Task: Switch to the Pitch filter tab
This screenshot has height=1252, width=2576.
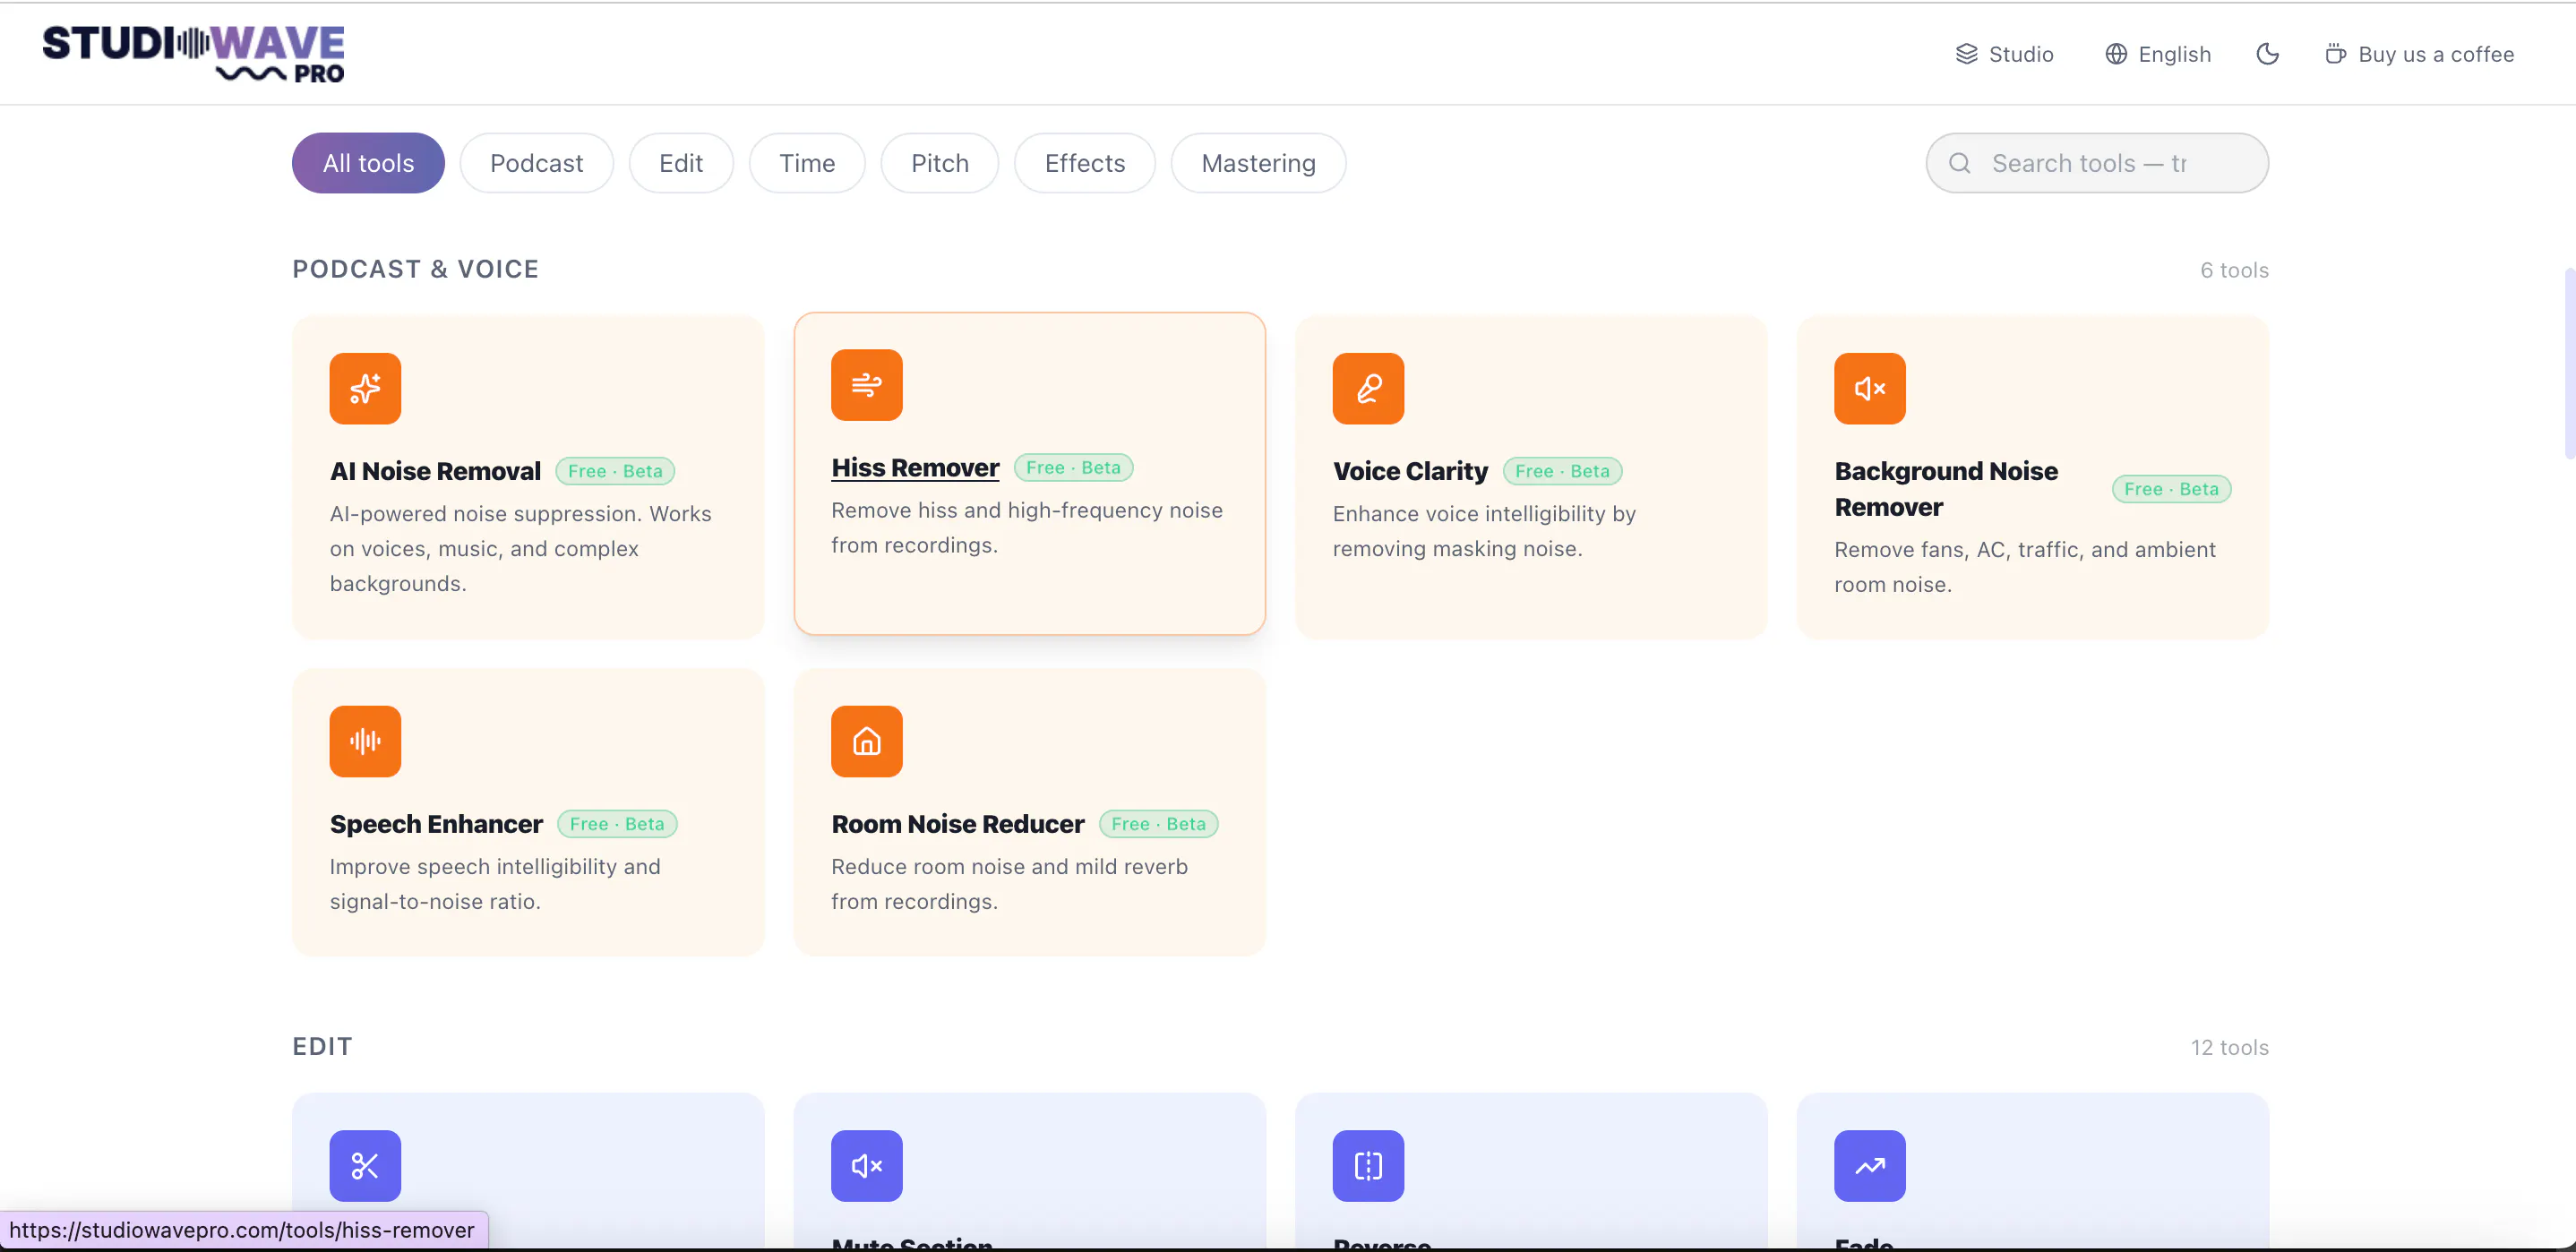Action: [x=939, y=163]
